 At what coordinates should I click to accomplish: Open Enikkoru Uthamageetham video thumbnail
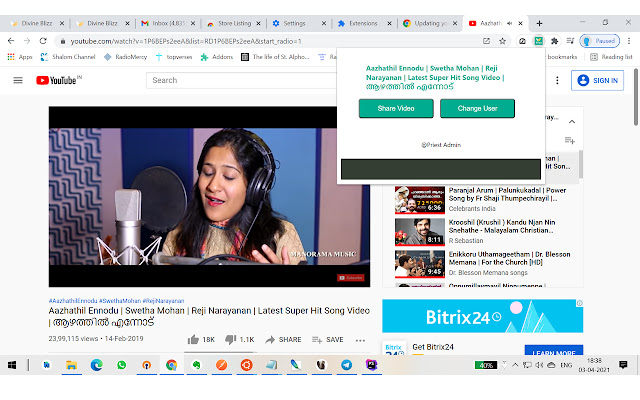[x=420, y=264]
